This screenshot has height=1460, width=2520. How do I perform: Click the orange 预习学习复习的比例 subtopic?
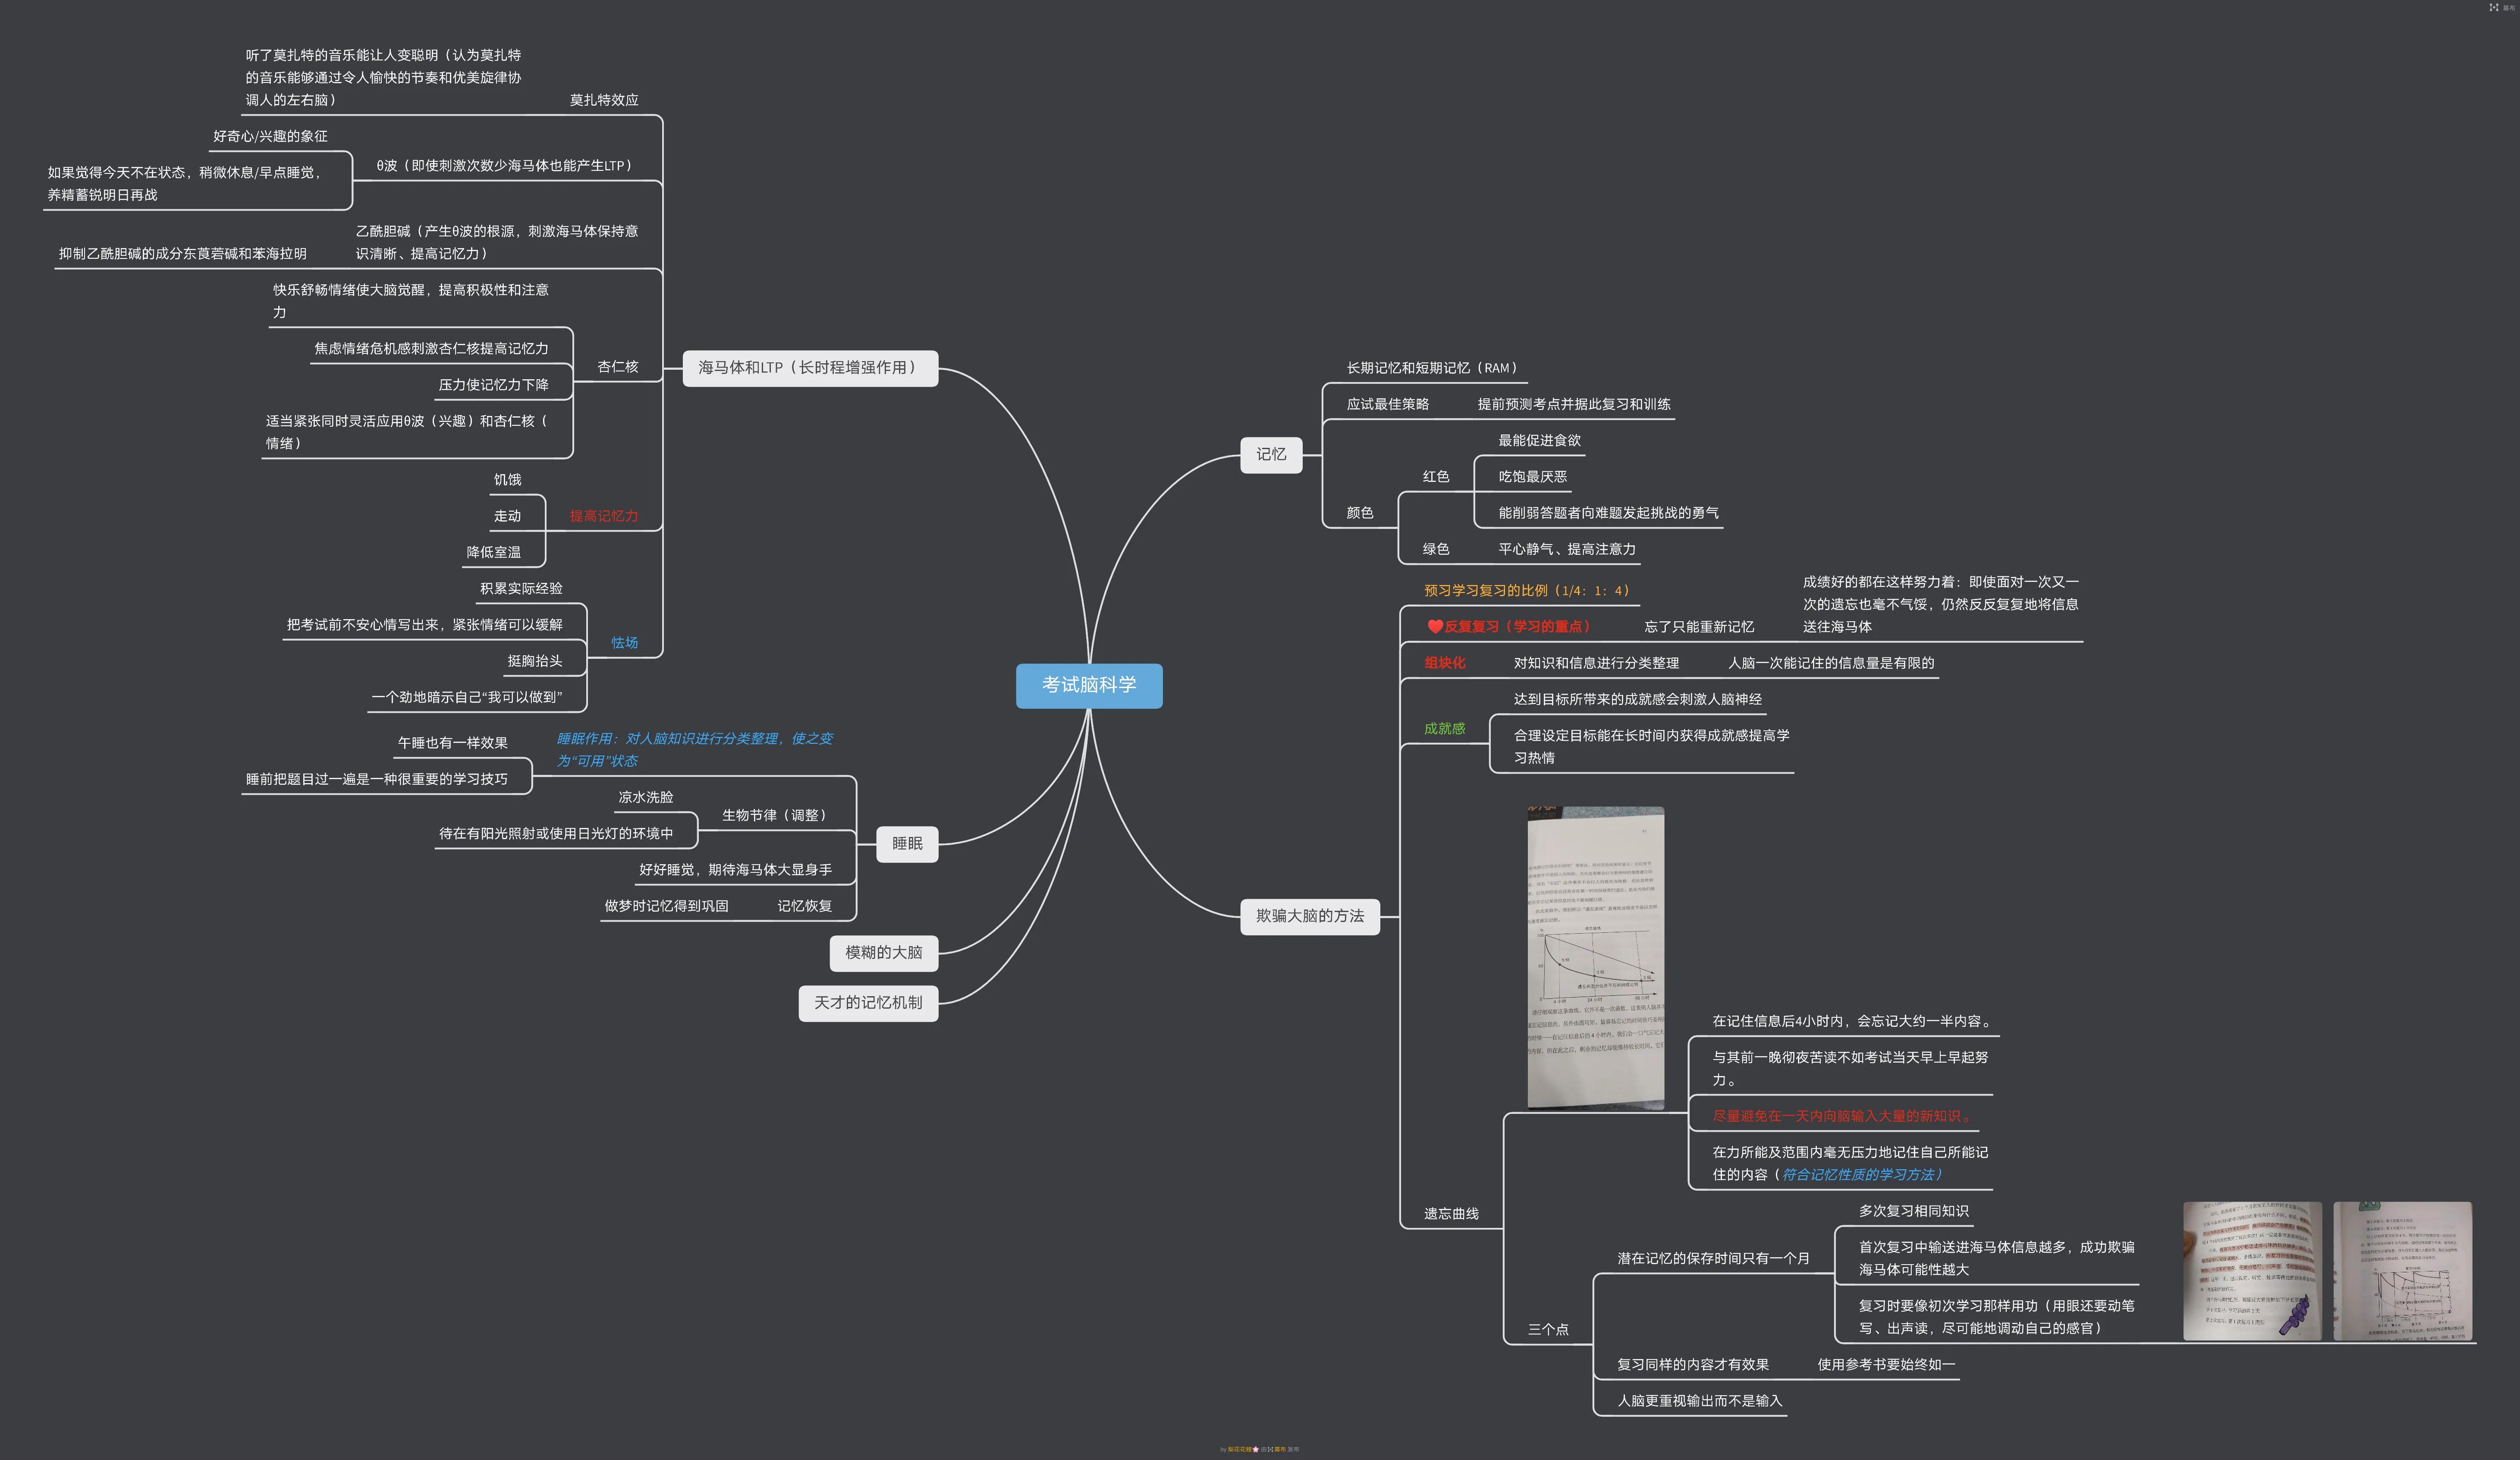tap(1526, 591)
